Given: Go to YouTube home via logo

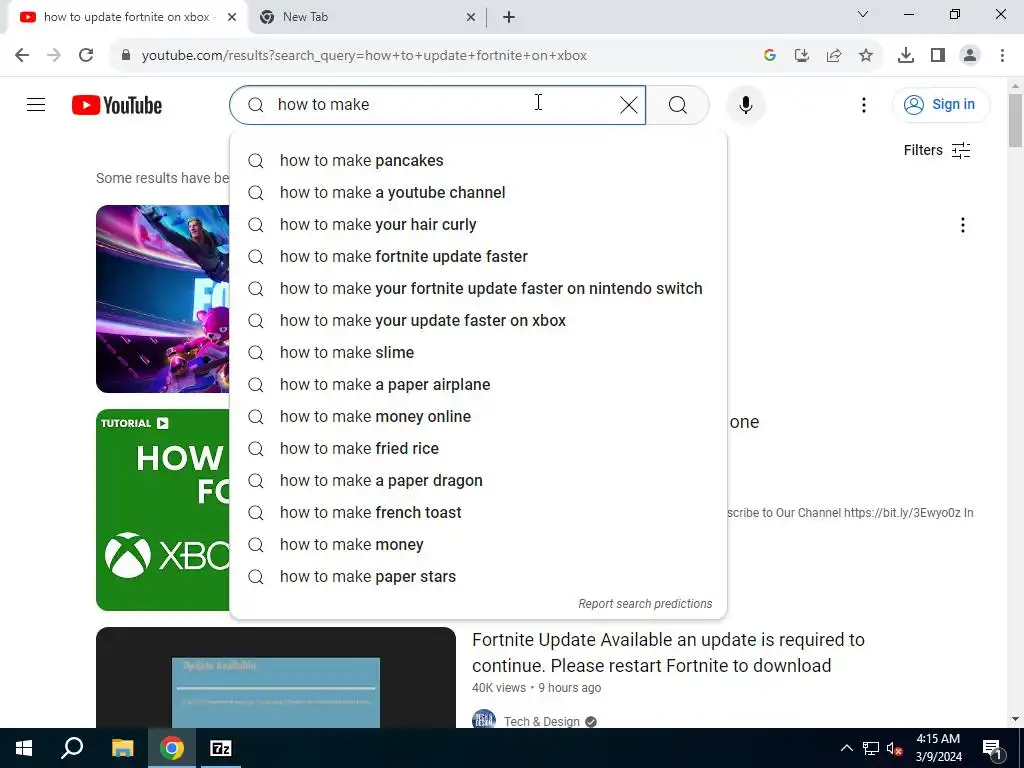Looking at the screenshot, I should [117, 105].
